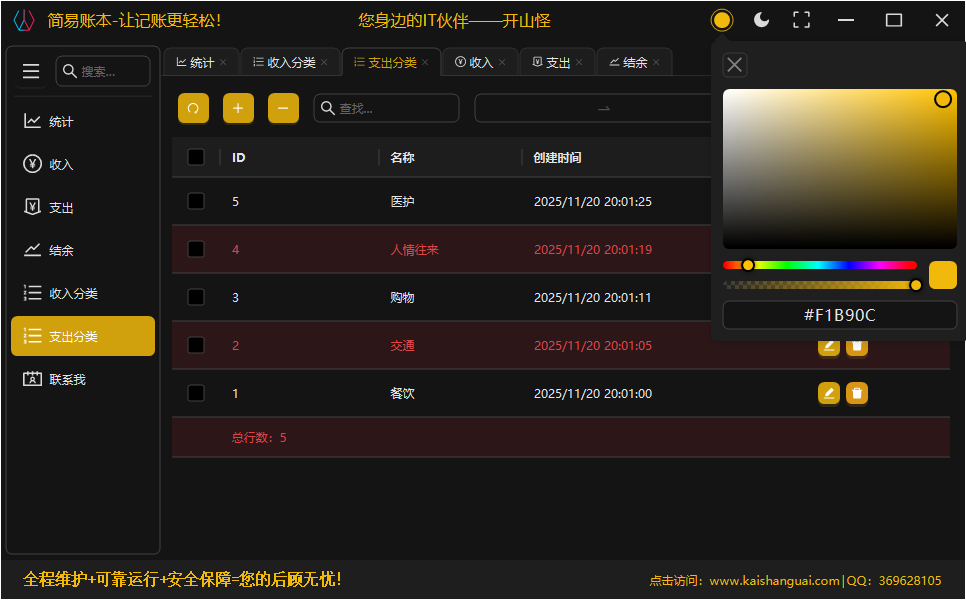Click the opacity slider handle
The image size is (966, 600).
[x=916, y=285]
